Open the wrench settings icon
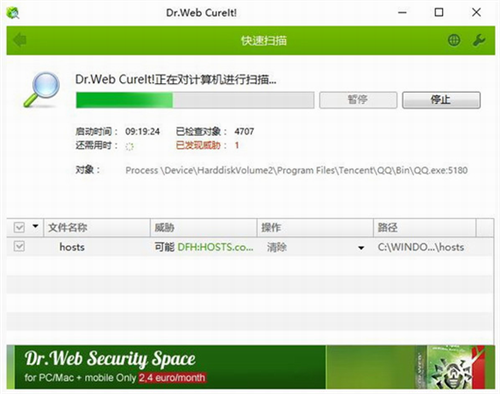This screenshot has height=394, width=500. point(479,40)
